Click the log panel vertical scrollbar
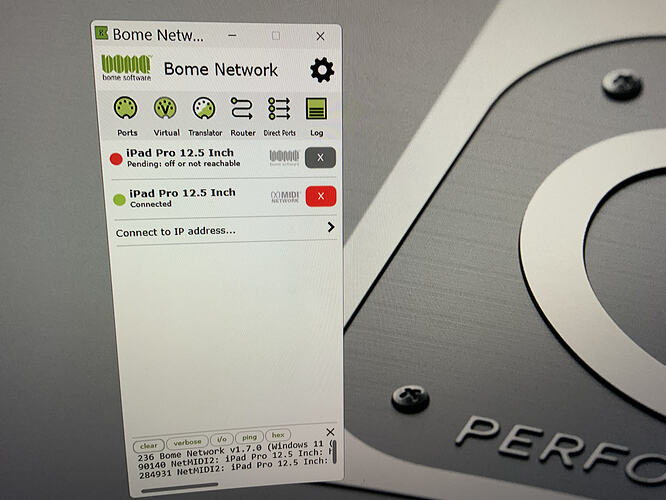 [x=334, y=452]
